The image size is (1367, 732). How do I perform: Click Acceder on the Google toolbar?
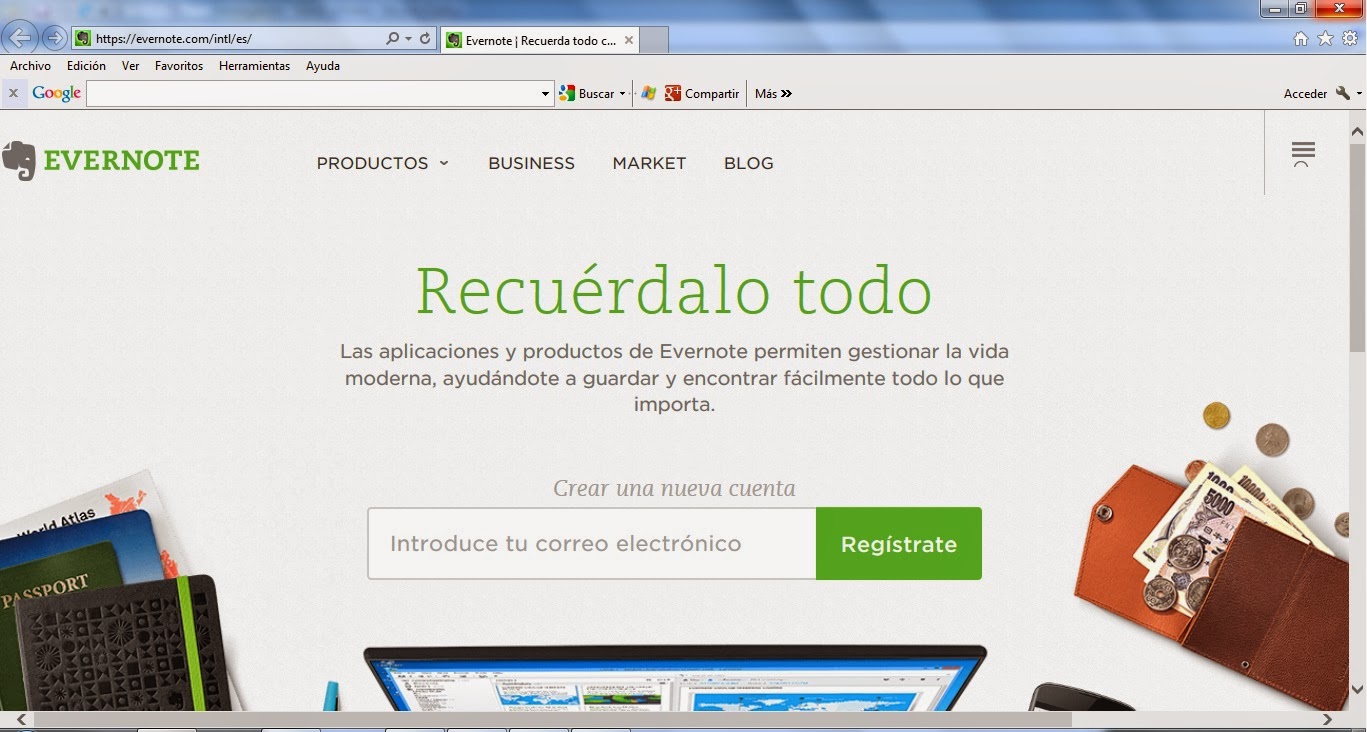click(1305, 93)
